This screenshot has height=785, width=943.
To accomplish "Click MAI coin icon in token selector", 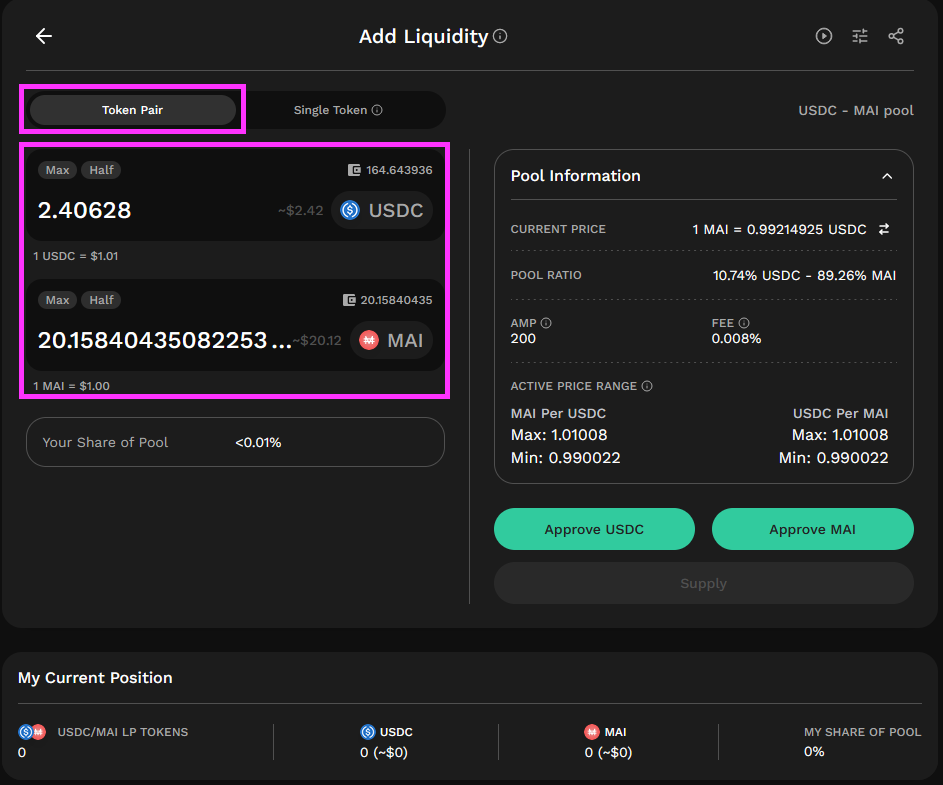I will pos(369,340).
